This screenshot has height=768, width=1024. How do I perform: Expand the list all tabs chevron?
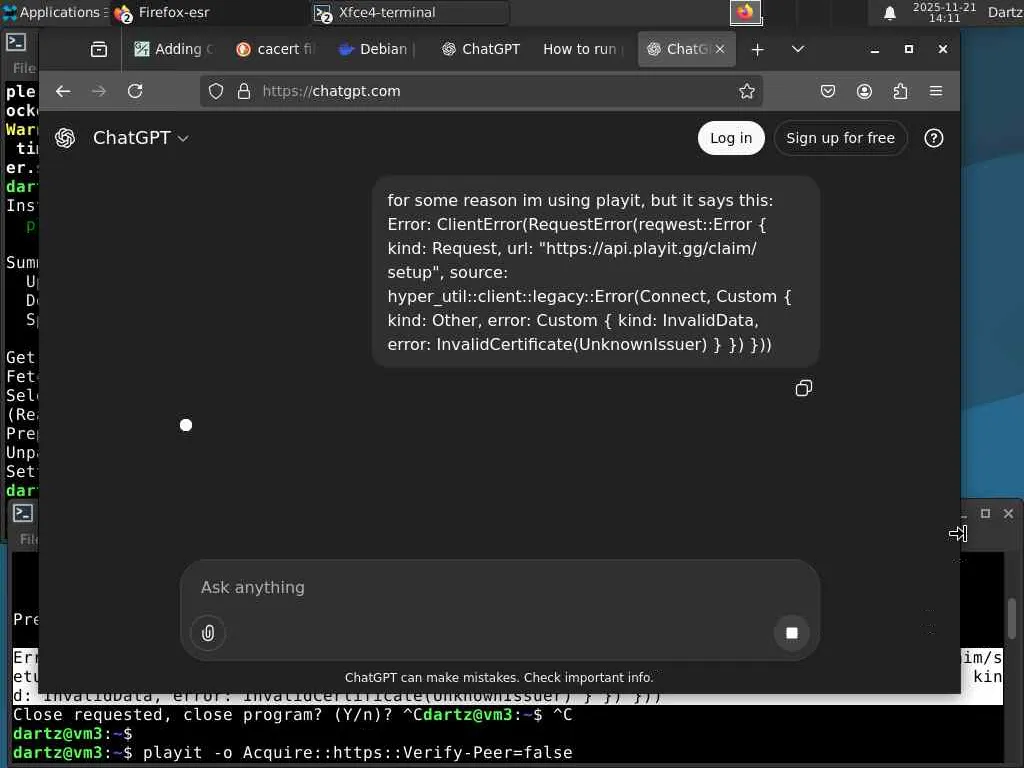point(797,49)
